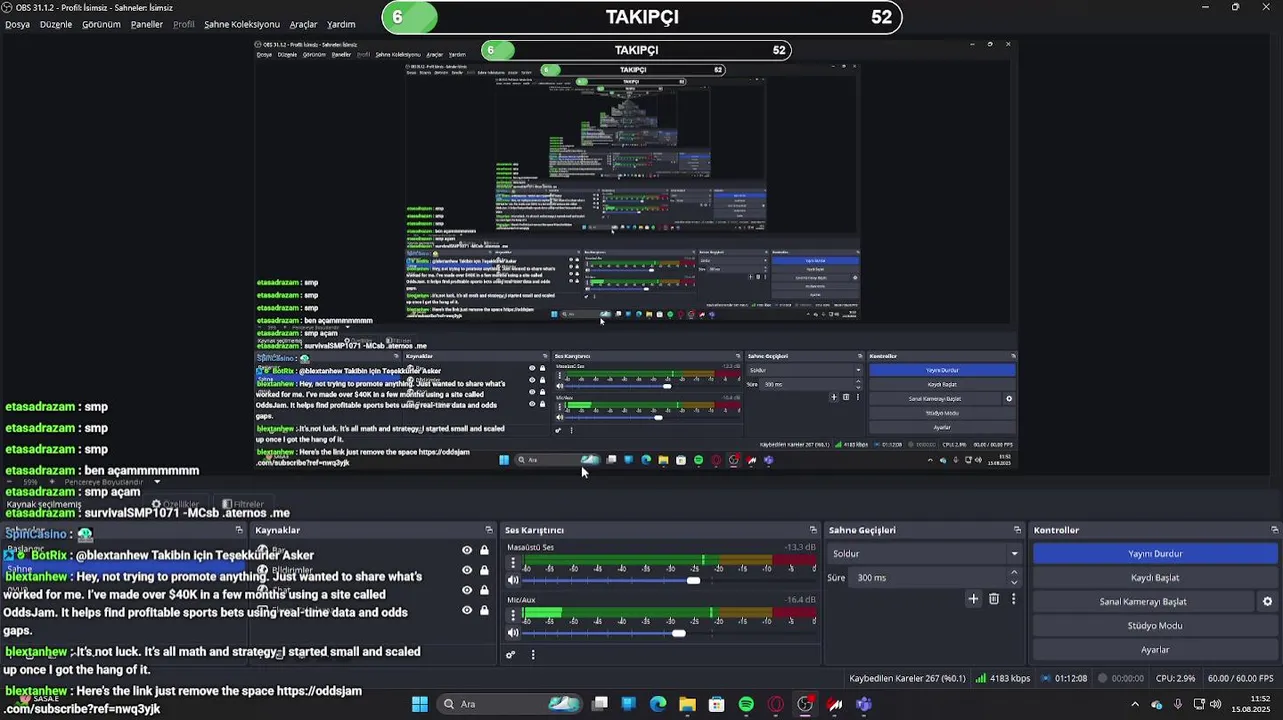This screenshot has width=1283, height=720.
Task: Hide the last source in Kaynaklar
Action: [466, 610]
